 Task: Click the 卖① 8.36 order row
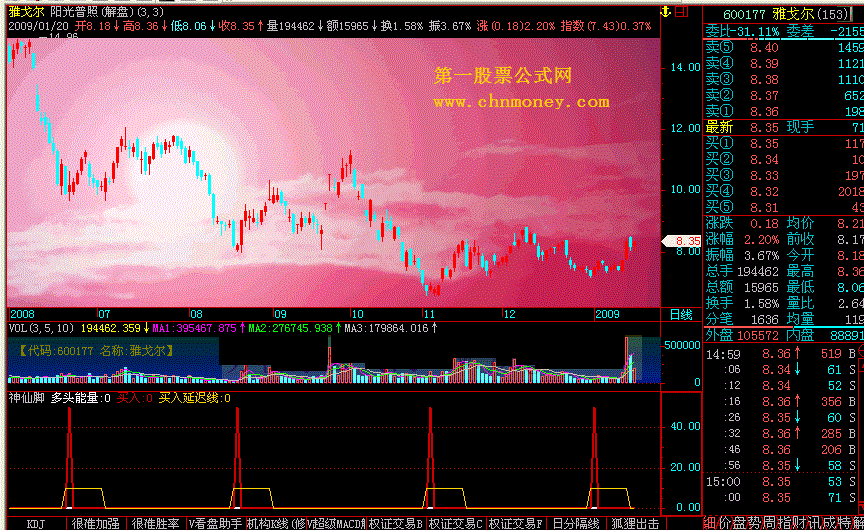pyautogui.click(x=784, y=111)
